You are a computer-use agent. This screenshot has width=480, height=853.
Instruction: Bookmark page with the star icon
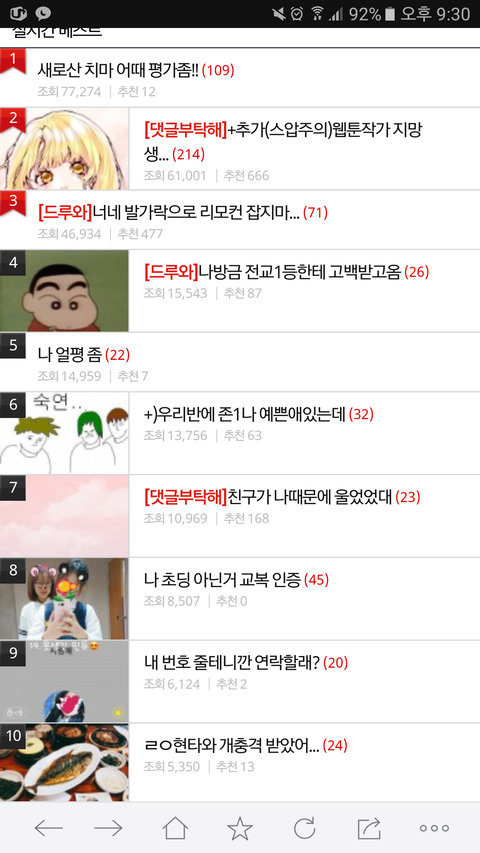(240, 828)
